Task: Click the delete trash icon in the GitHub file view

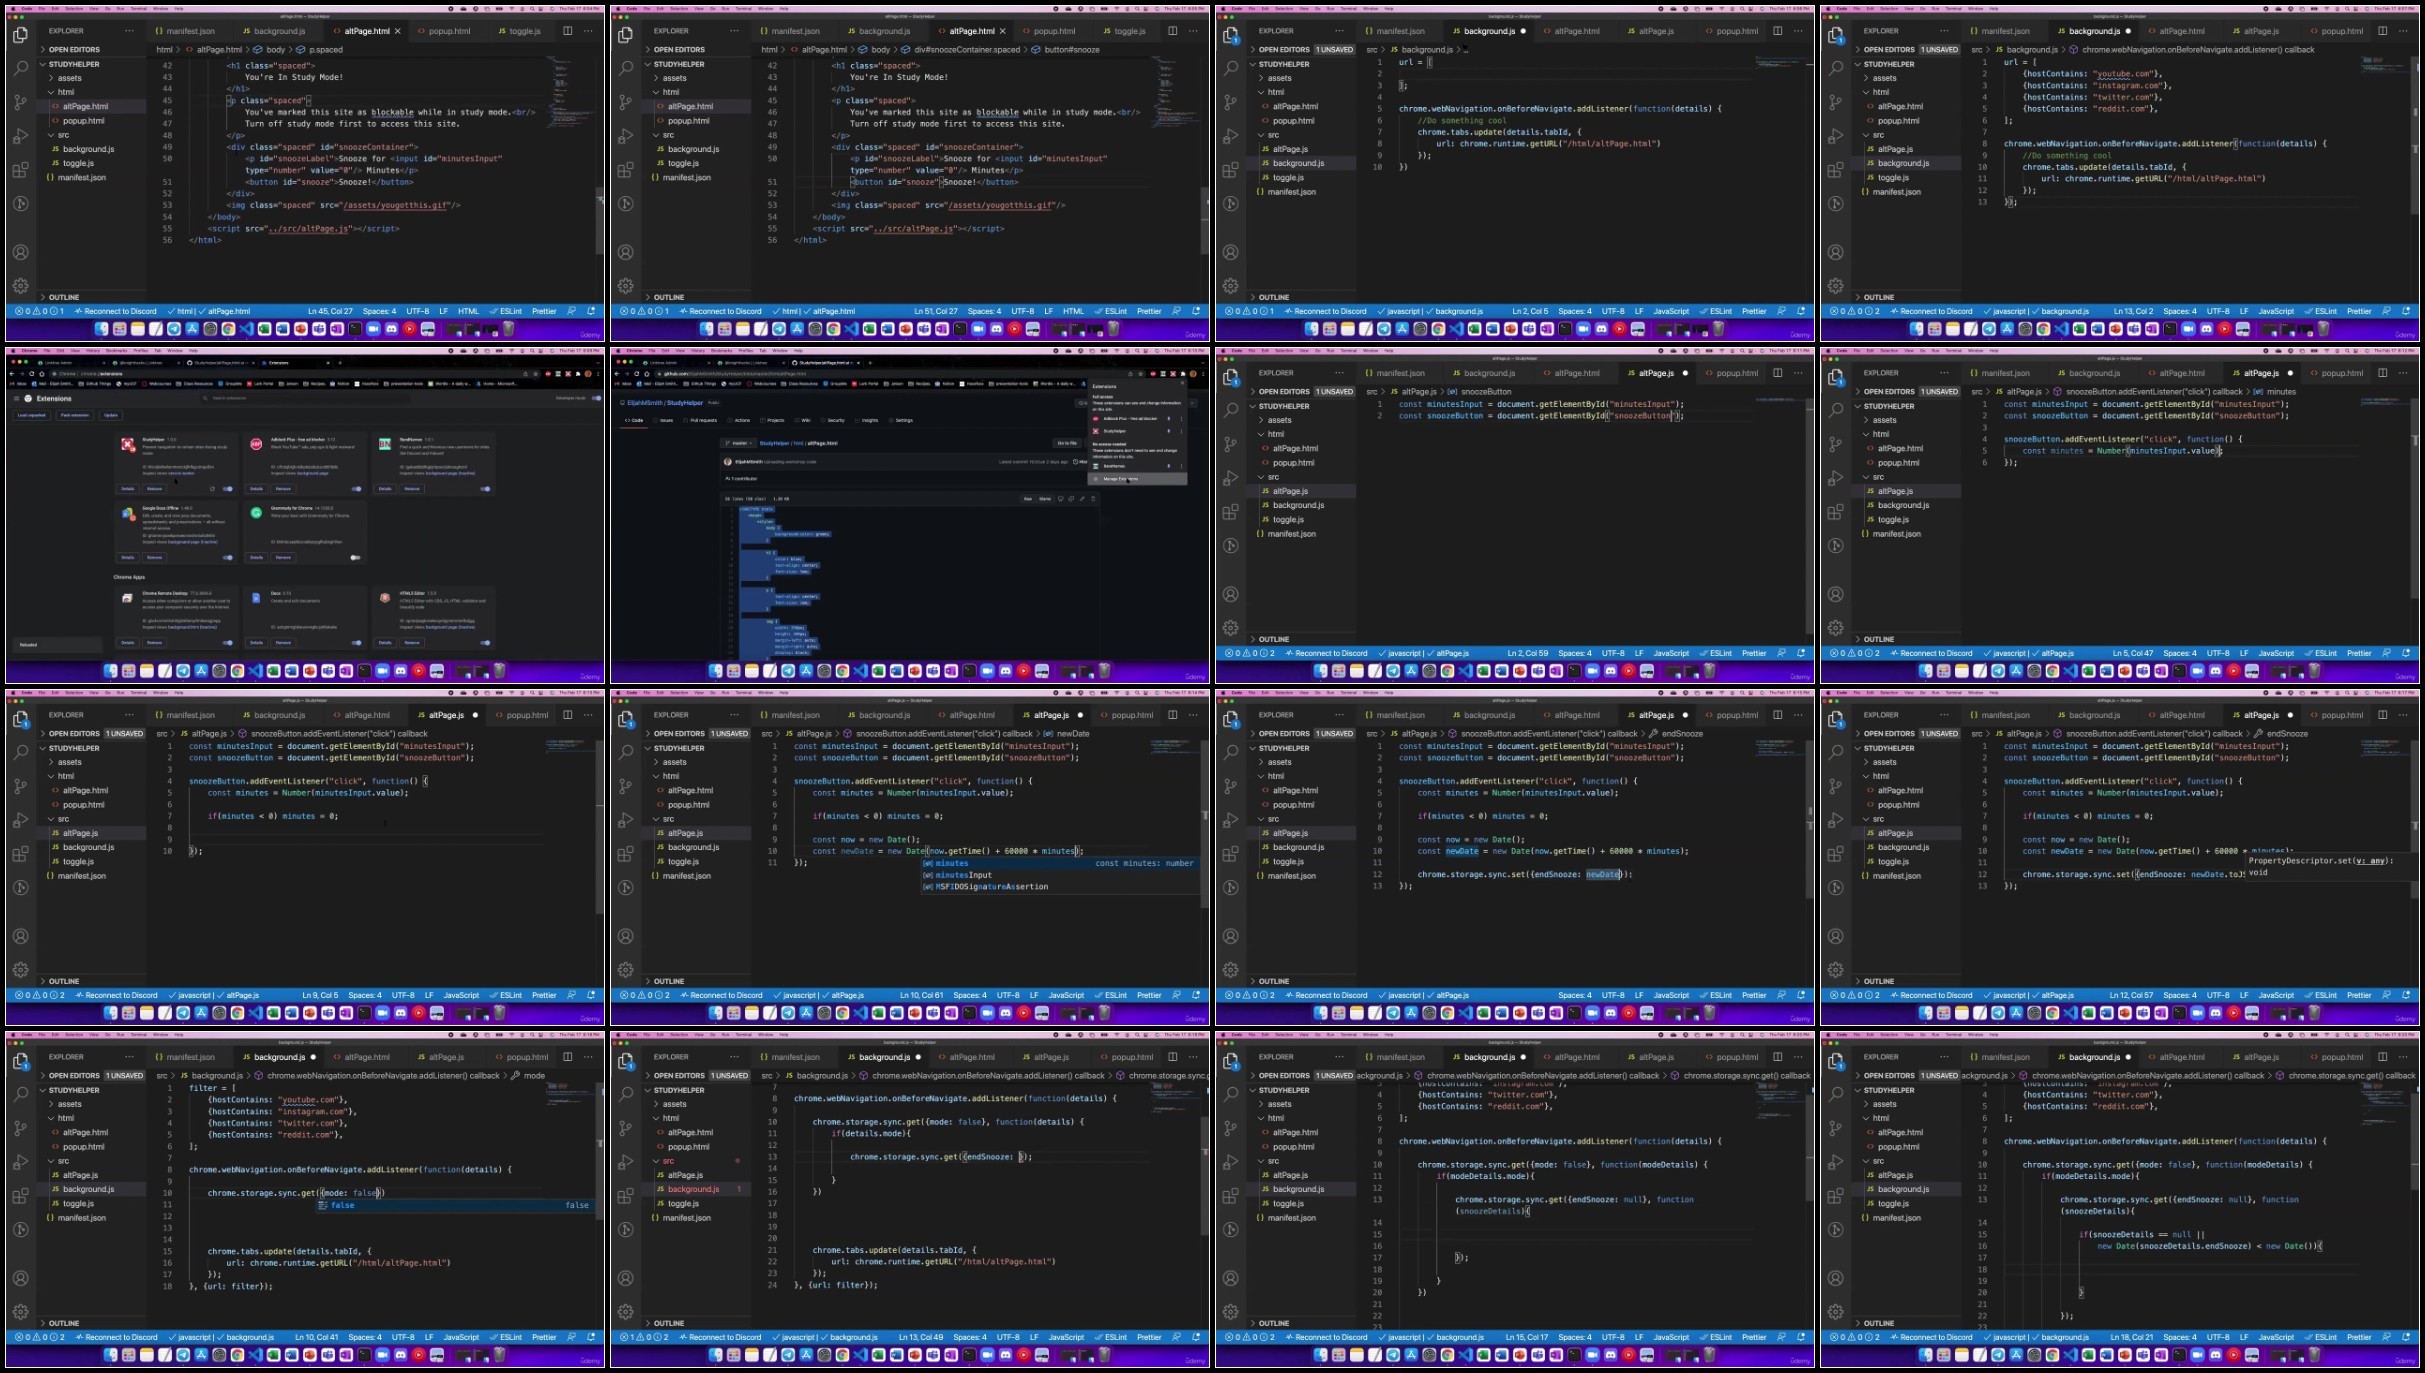Action: click(1093, 499)
